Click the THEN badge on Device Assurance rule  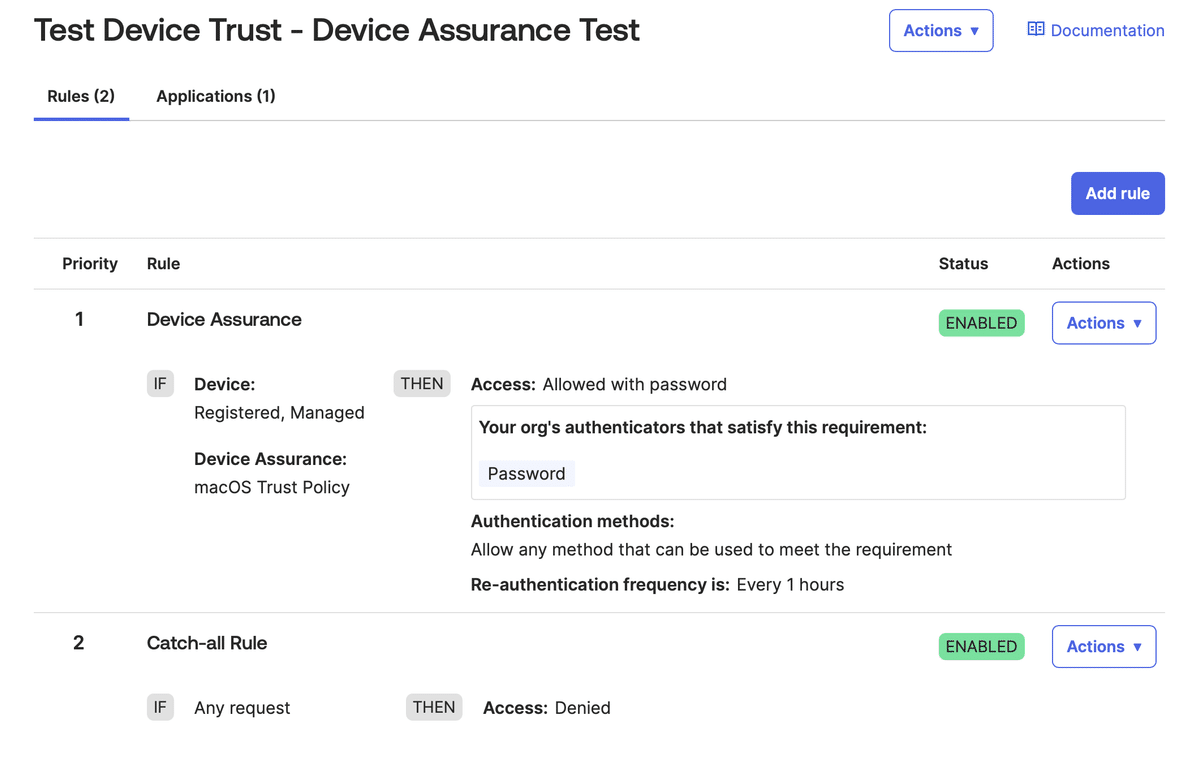coord(421,383)
